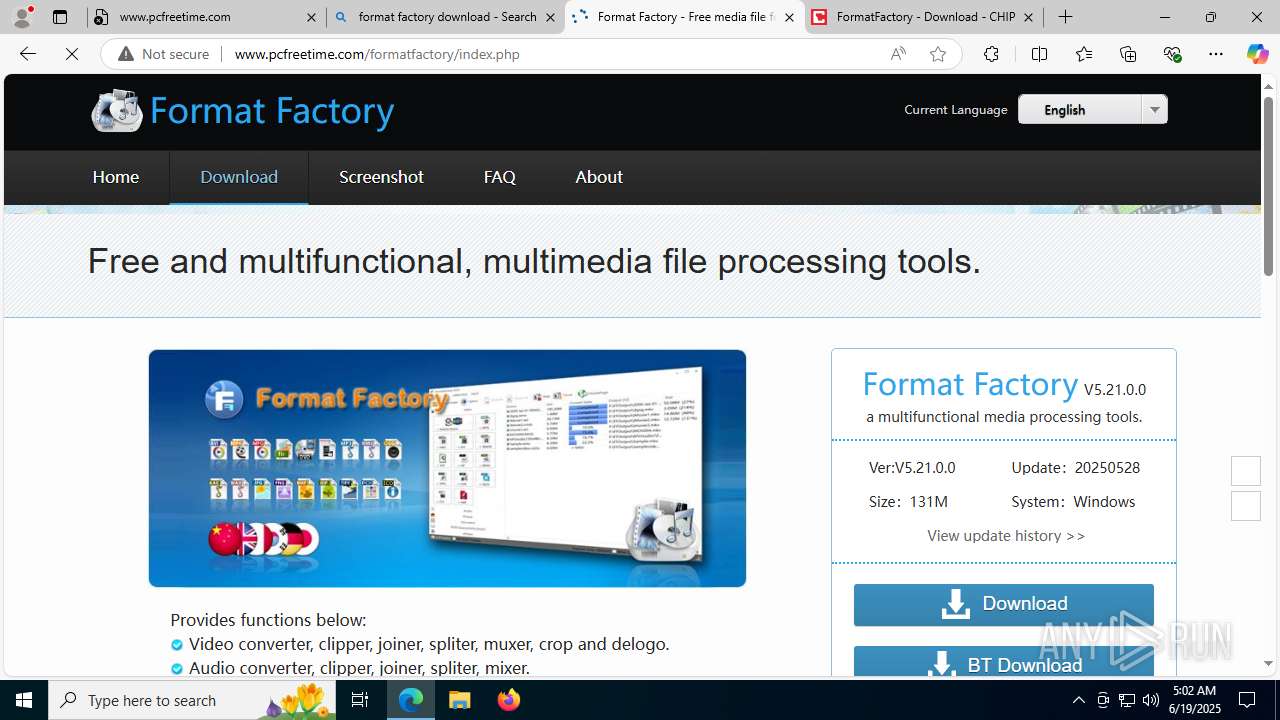This screenshot has width=1280, height=720.
Task: Click 'Audio converter, clipper, joiner' line
Action: [359, 668]
